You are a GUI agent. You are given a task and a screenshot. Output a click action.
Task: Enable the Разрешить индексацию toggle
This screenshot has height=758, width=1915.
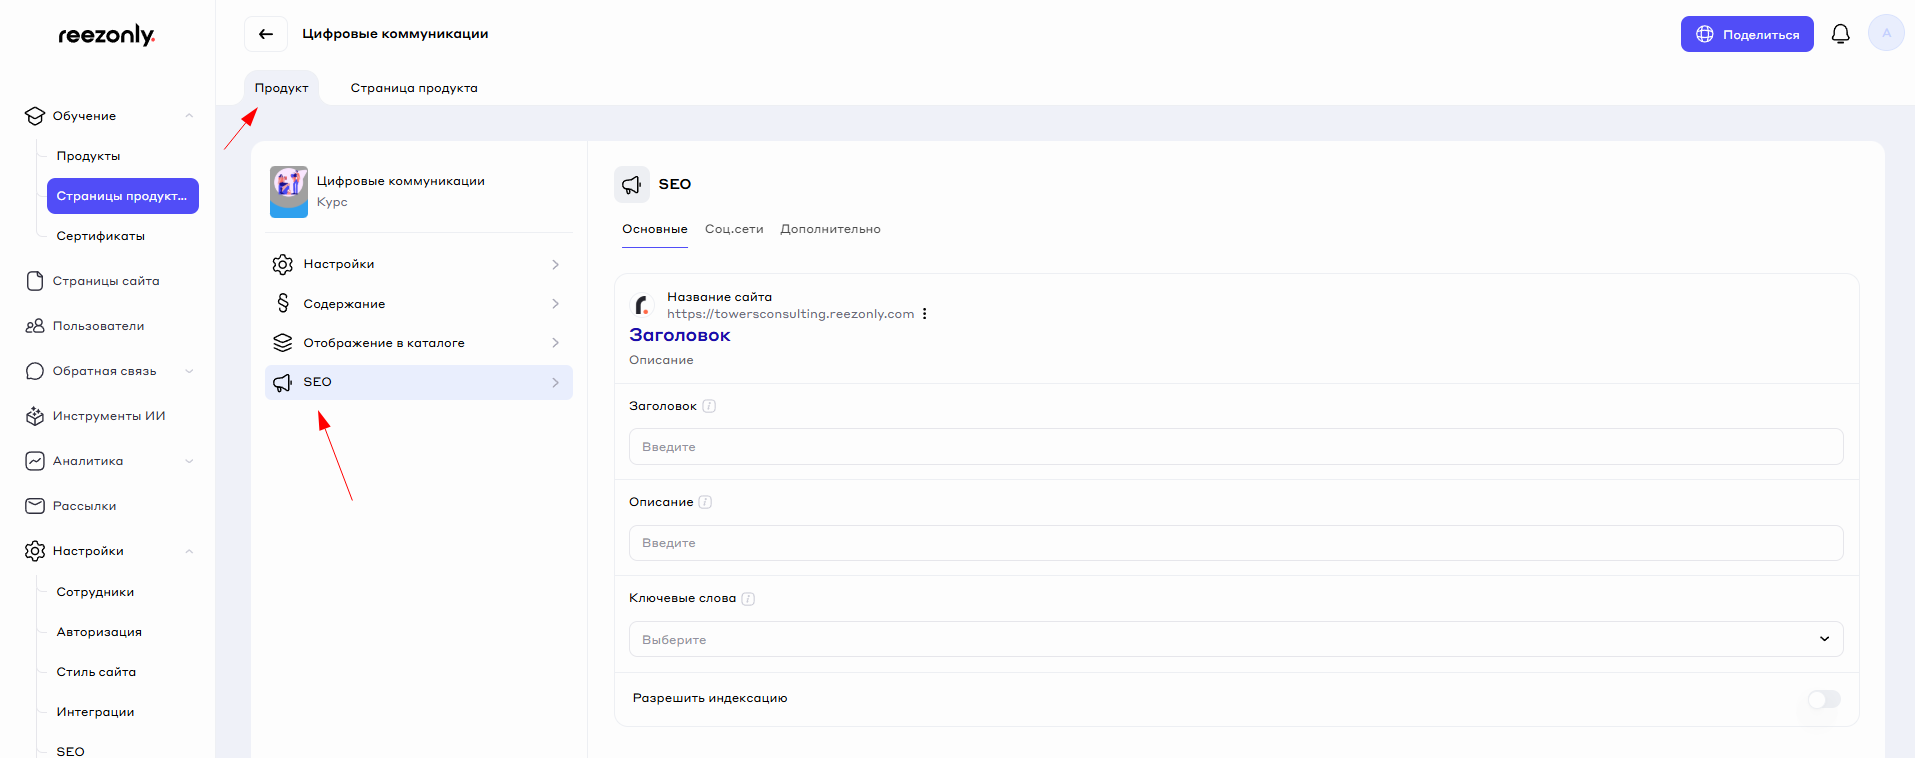point(1823,699)
